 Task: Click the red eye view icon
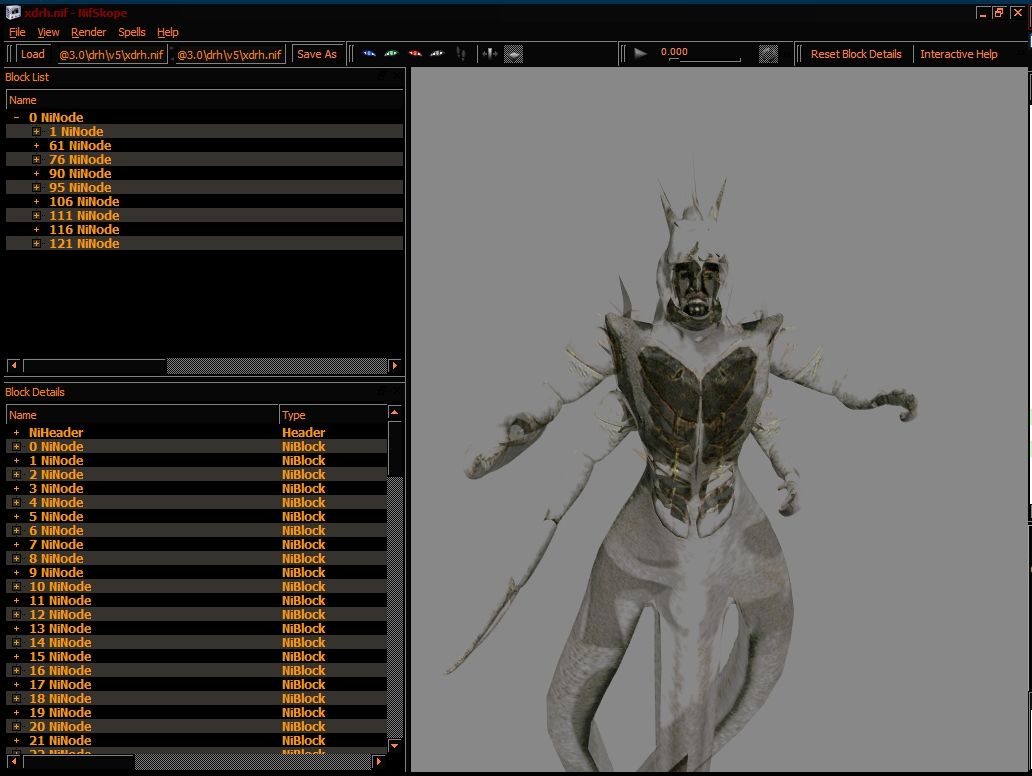[x=415, y=54]
